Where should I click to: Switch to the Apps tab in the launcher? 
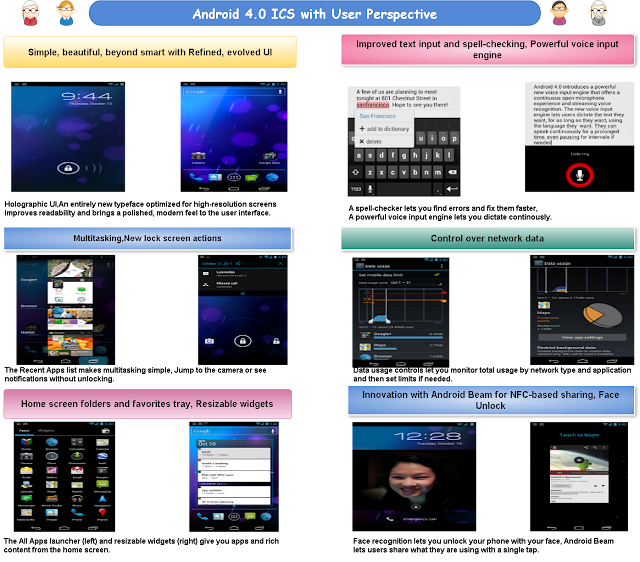pyautogui.click(x=24, y=431)
